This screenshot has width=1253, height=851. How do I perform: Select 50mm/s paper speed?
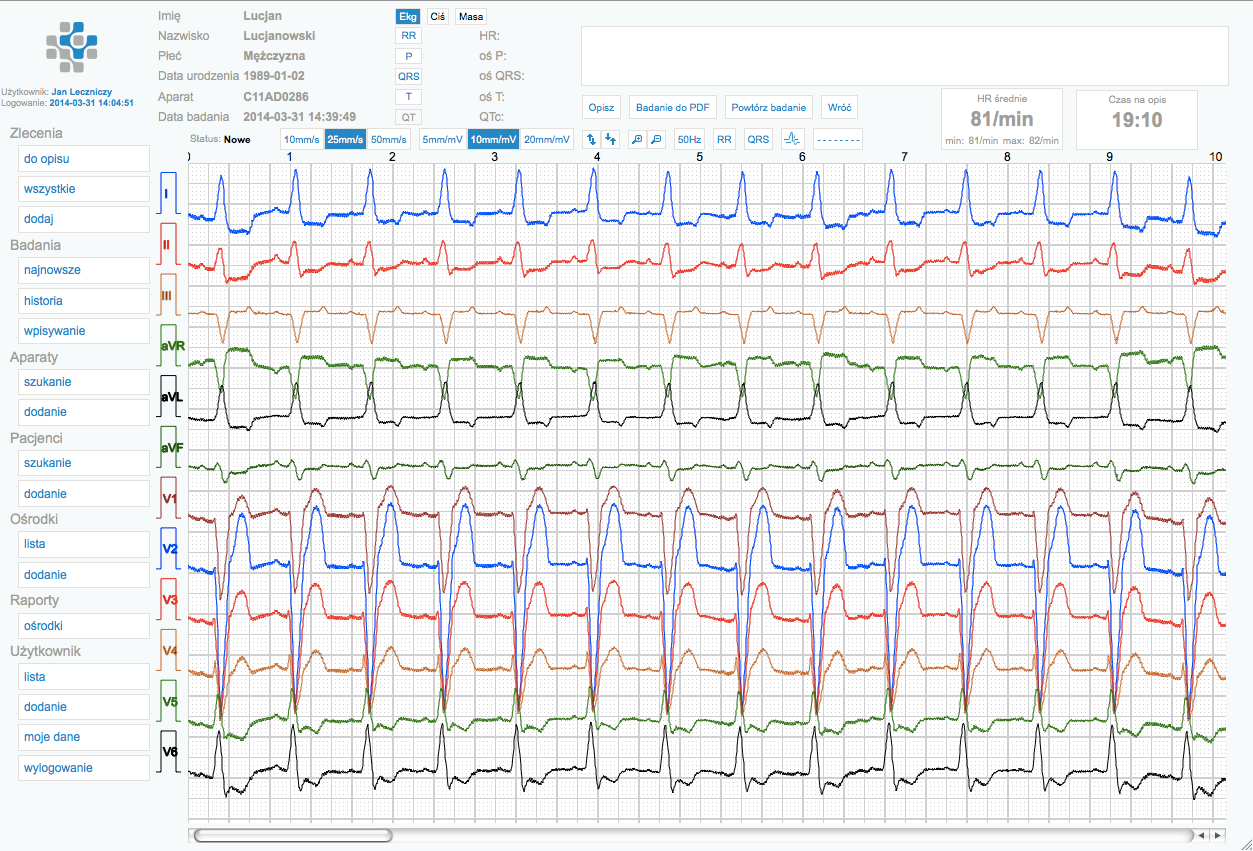pyautogui.click(x=389, y=140)
